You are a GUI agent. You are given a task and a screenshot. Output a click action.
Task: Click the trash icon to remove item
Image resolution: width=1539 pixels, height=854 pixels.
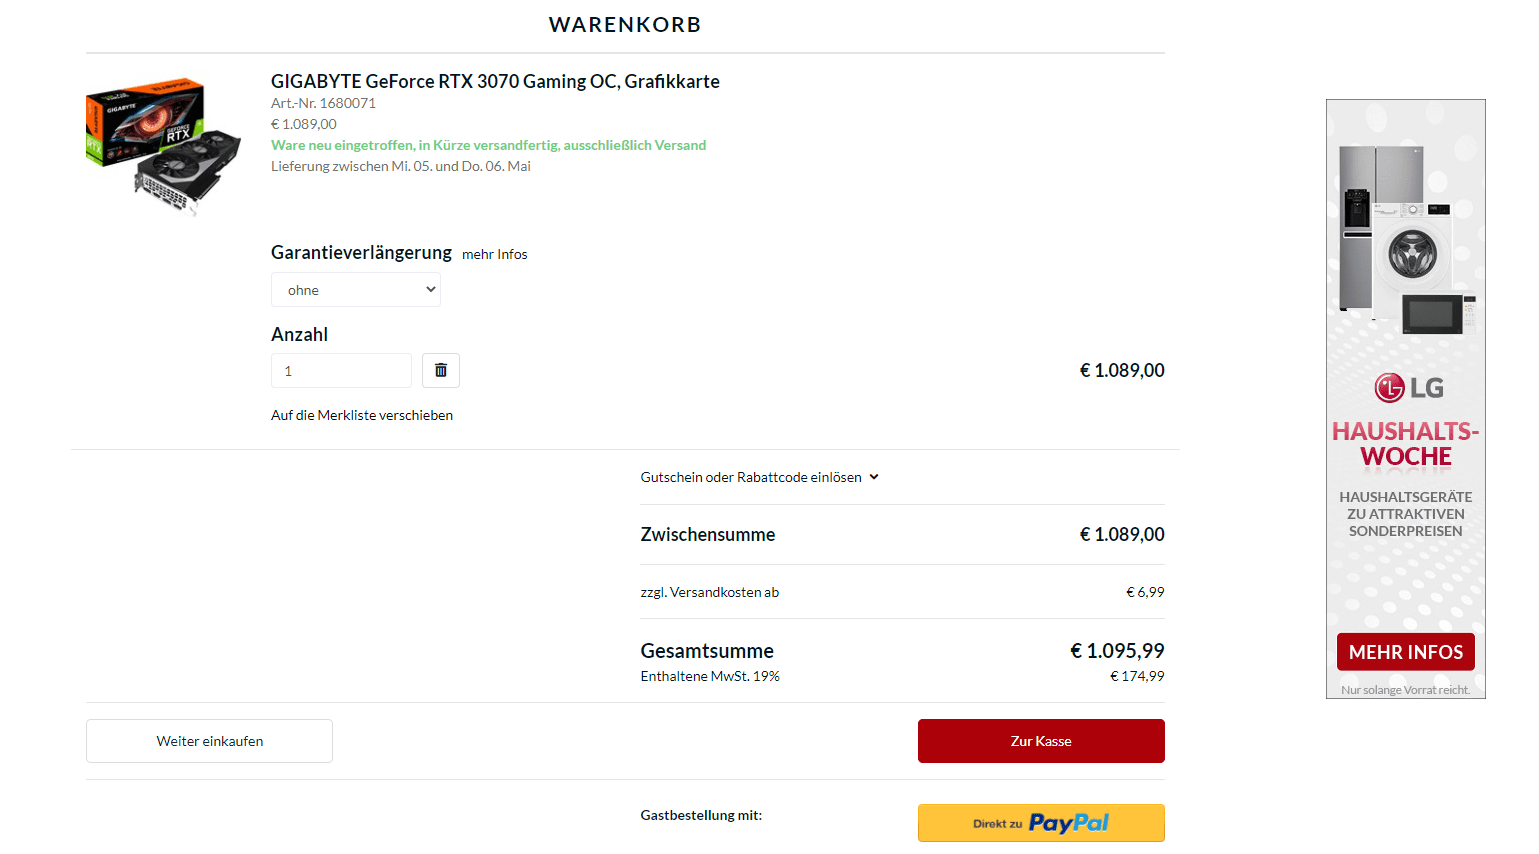441,370
